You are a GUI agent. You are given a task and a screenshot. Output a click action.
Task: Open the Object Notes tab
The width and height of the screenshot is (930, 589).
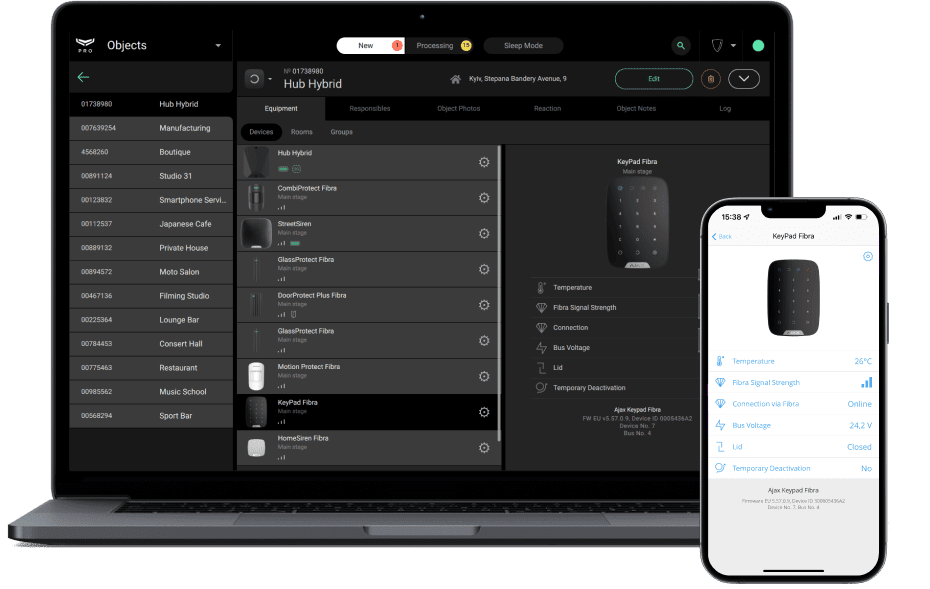point(636,109)
